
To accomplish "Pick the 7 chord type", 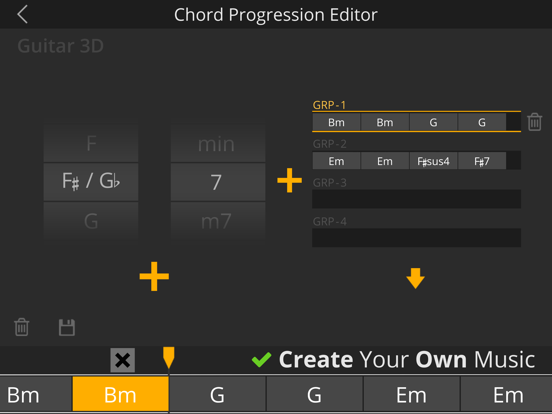I will pos(218,182).
